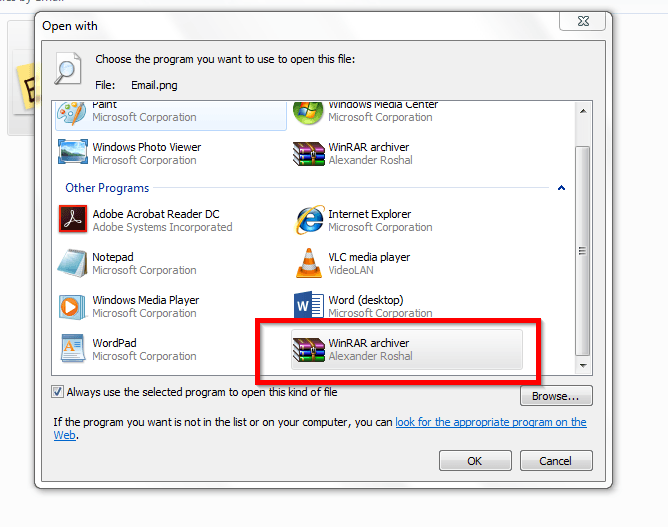Click the WordPad name text
Viewport: 668px width, 527px height.
pyautogui.click(x=115, y=343)
